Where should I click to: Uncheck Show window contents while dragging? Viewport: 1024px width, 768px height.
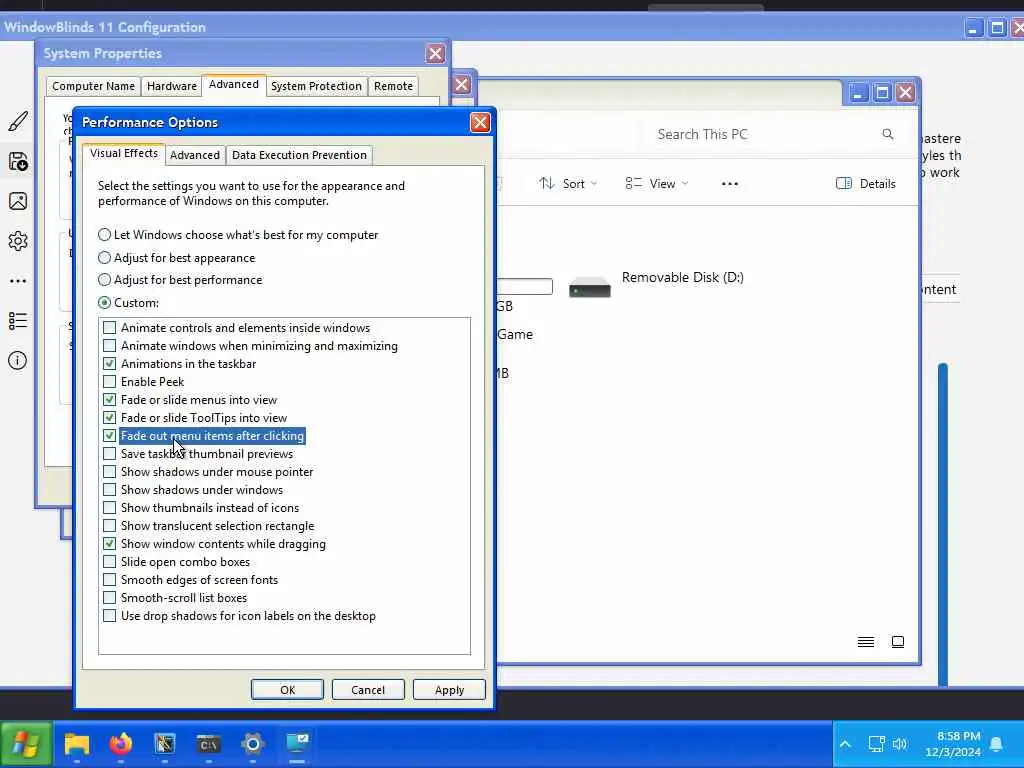pos(110,544)
